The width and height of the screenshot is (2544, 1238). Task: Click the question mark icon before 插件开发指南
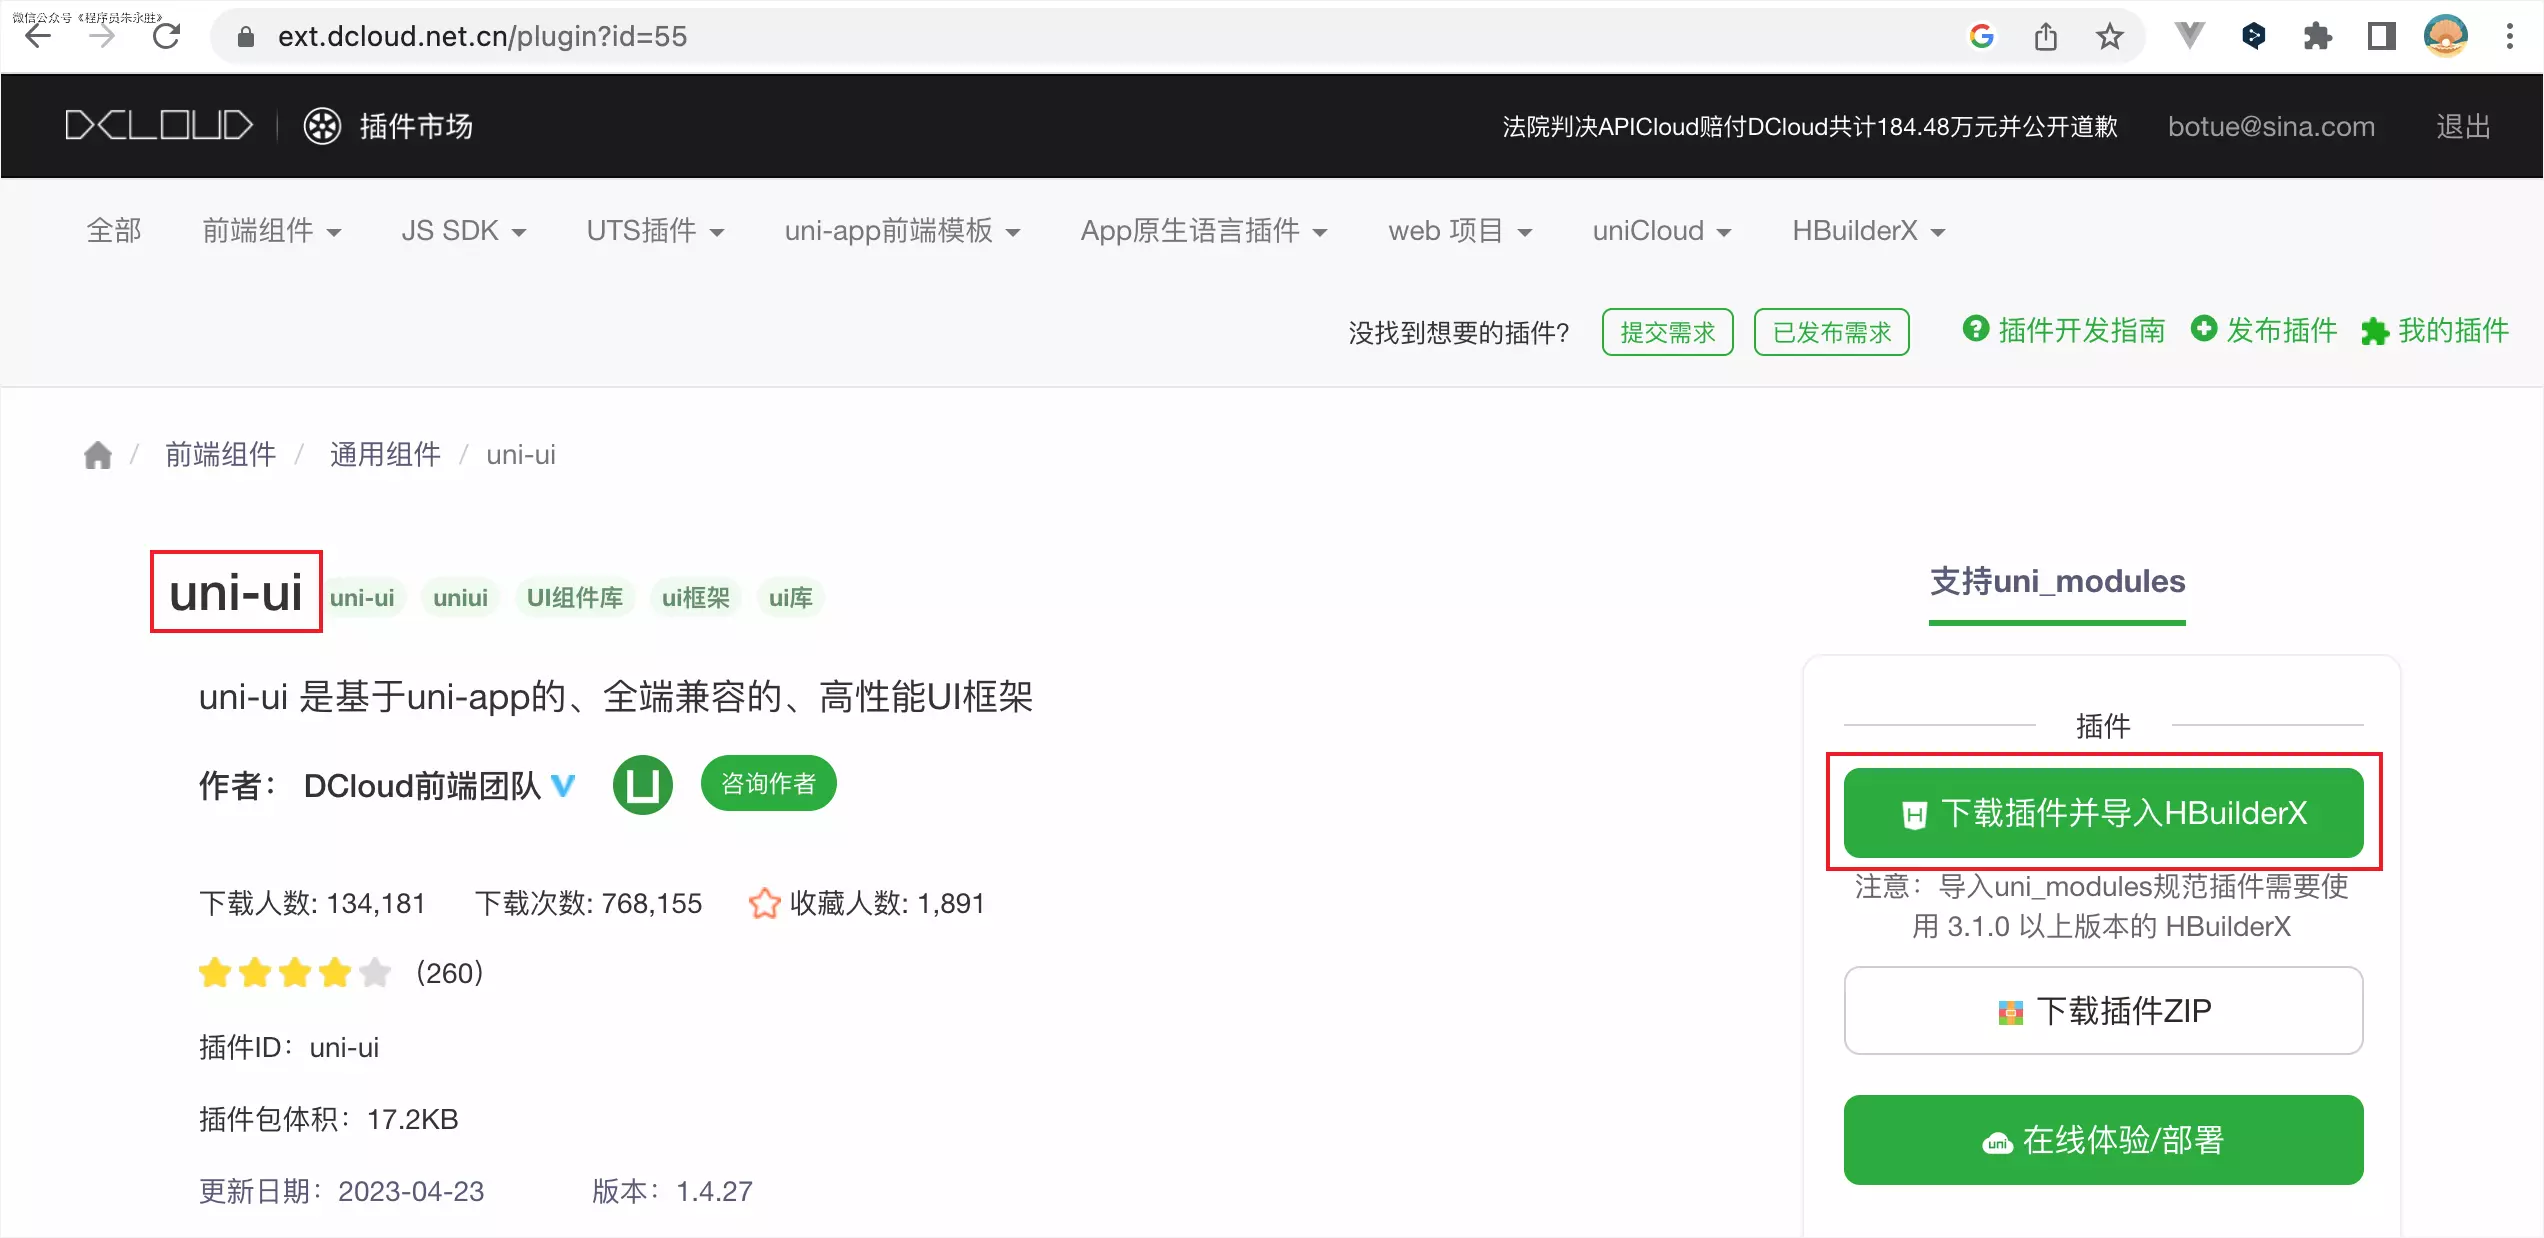(1977, 330)
